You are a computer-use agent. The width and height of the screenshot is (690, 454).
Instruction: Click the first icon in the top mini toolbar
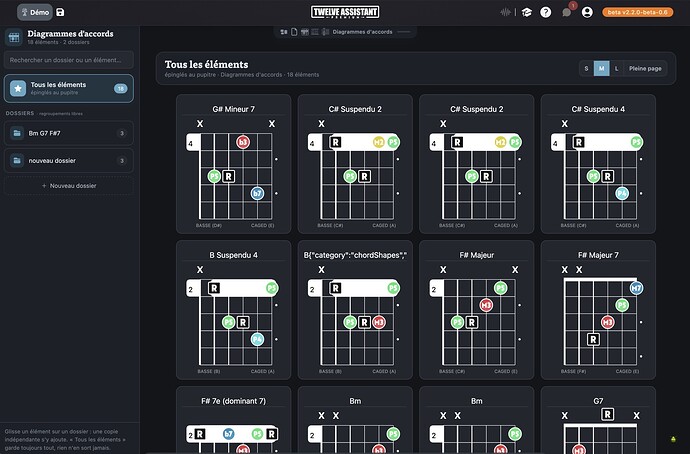pyautogui.click(x=284, y=32)
